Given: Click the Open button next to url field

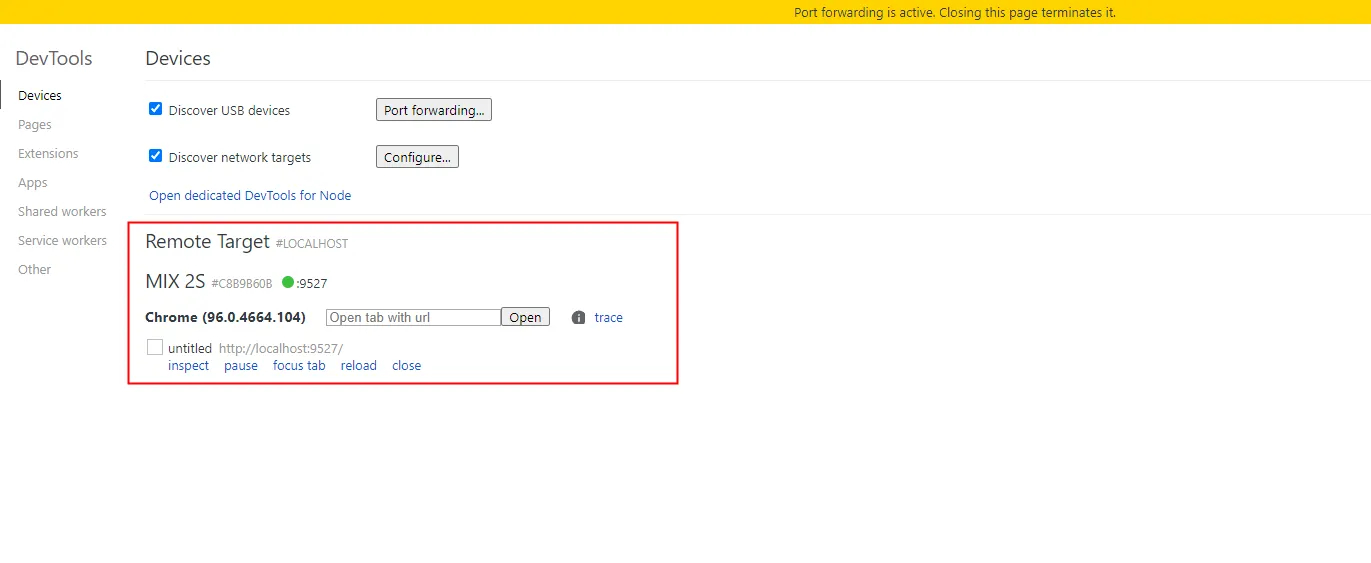Looking at the screenshot, I should click(x=525, y=317).
